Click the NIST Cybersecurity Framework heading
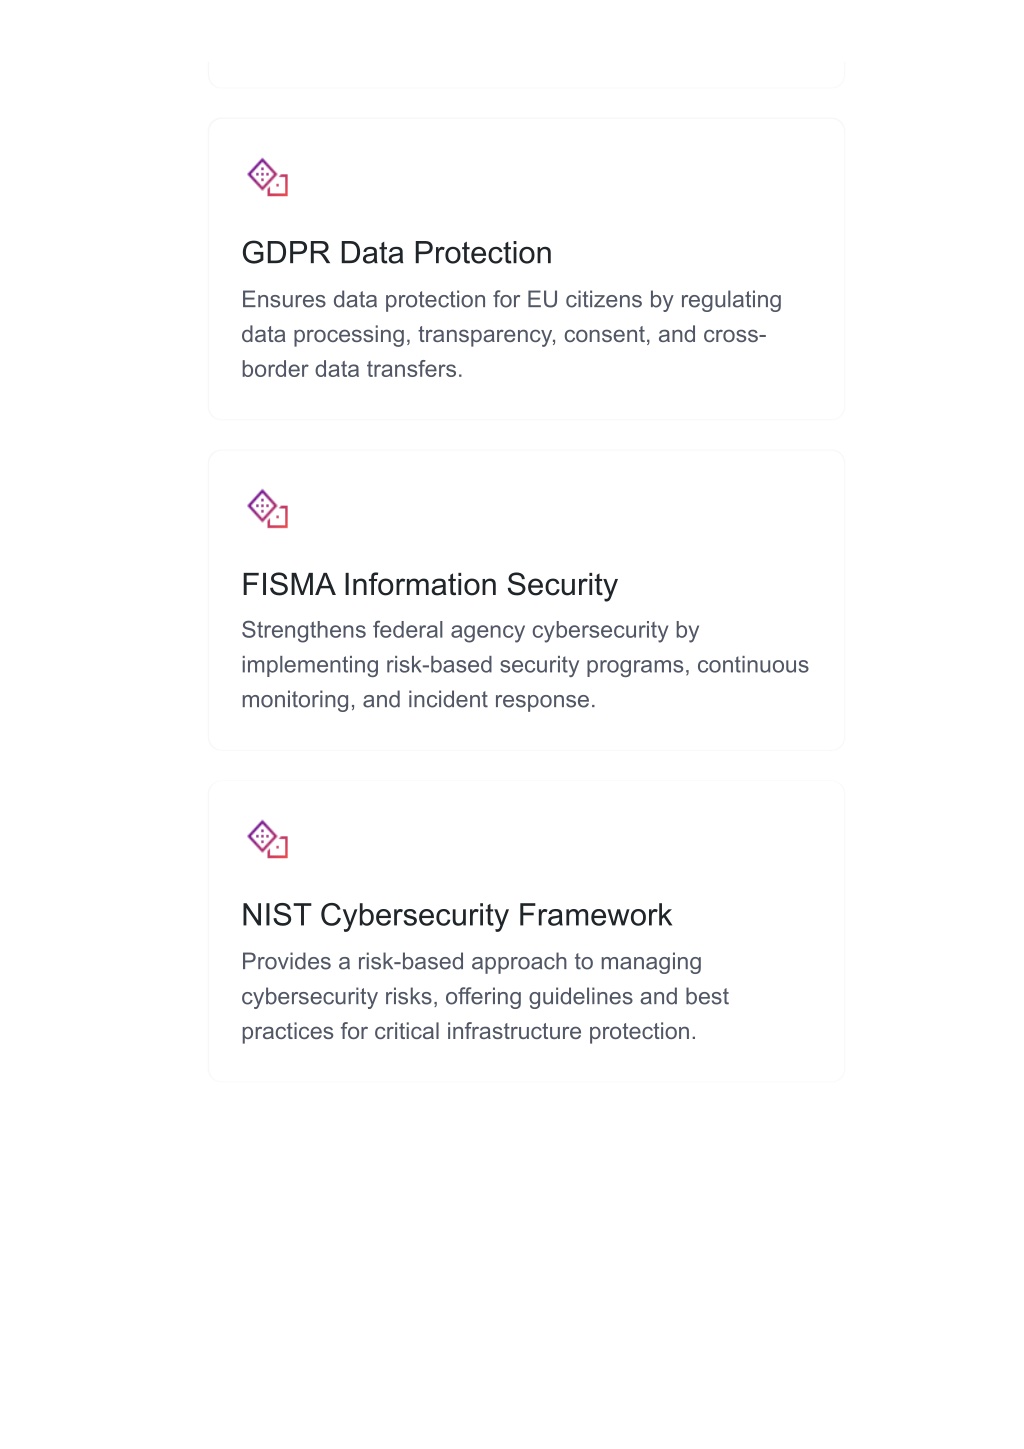The image size is (1024, 1449). pos(457,915)
